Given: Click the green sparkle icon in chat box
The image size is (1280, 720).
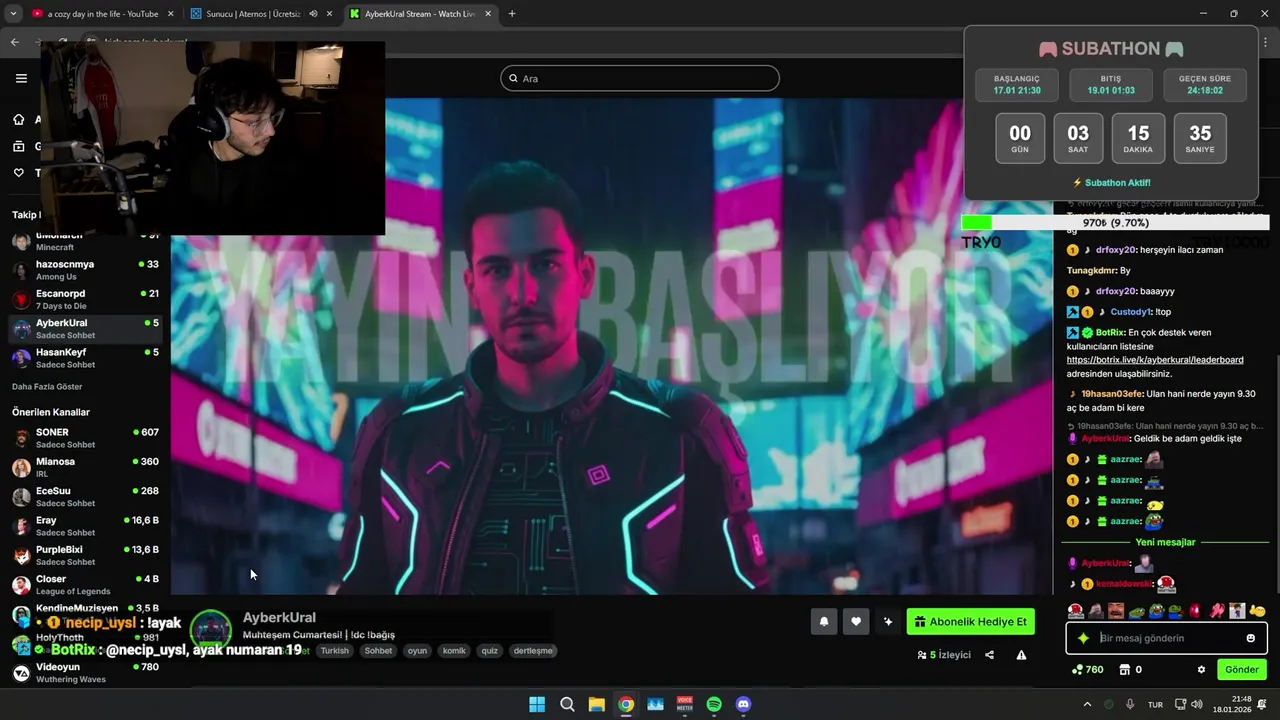Looking at the screenshot, I should point(1083,638).
